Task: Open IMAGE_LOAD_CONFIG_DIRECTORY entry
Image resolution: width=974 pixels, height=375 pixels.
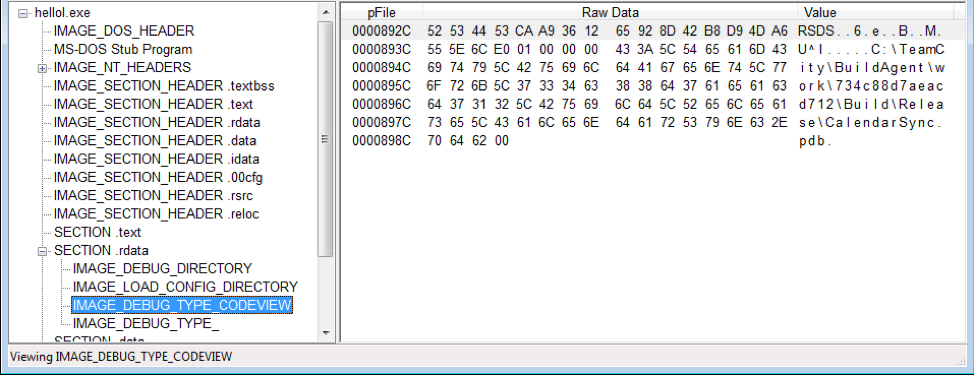Action: [x=185, y=287]
